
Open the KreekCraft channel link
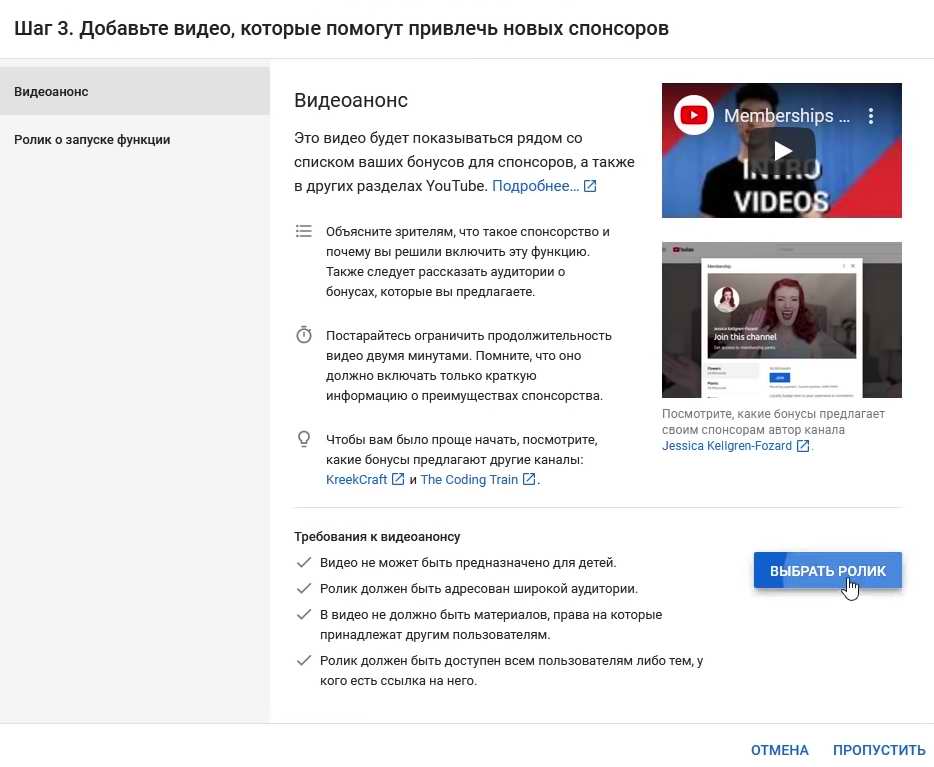coord(356,479)
